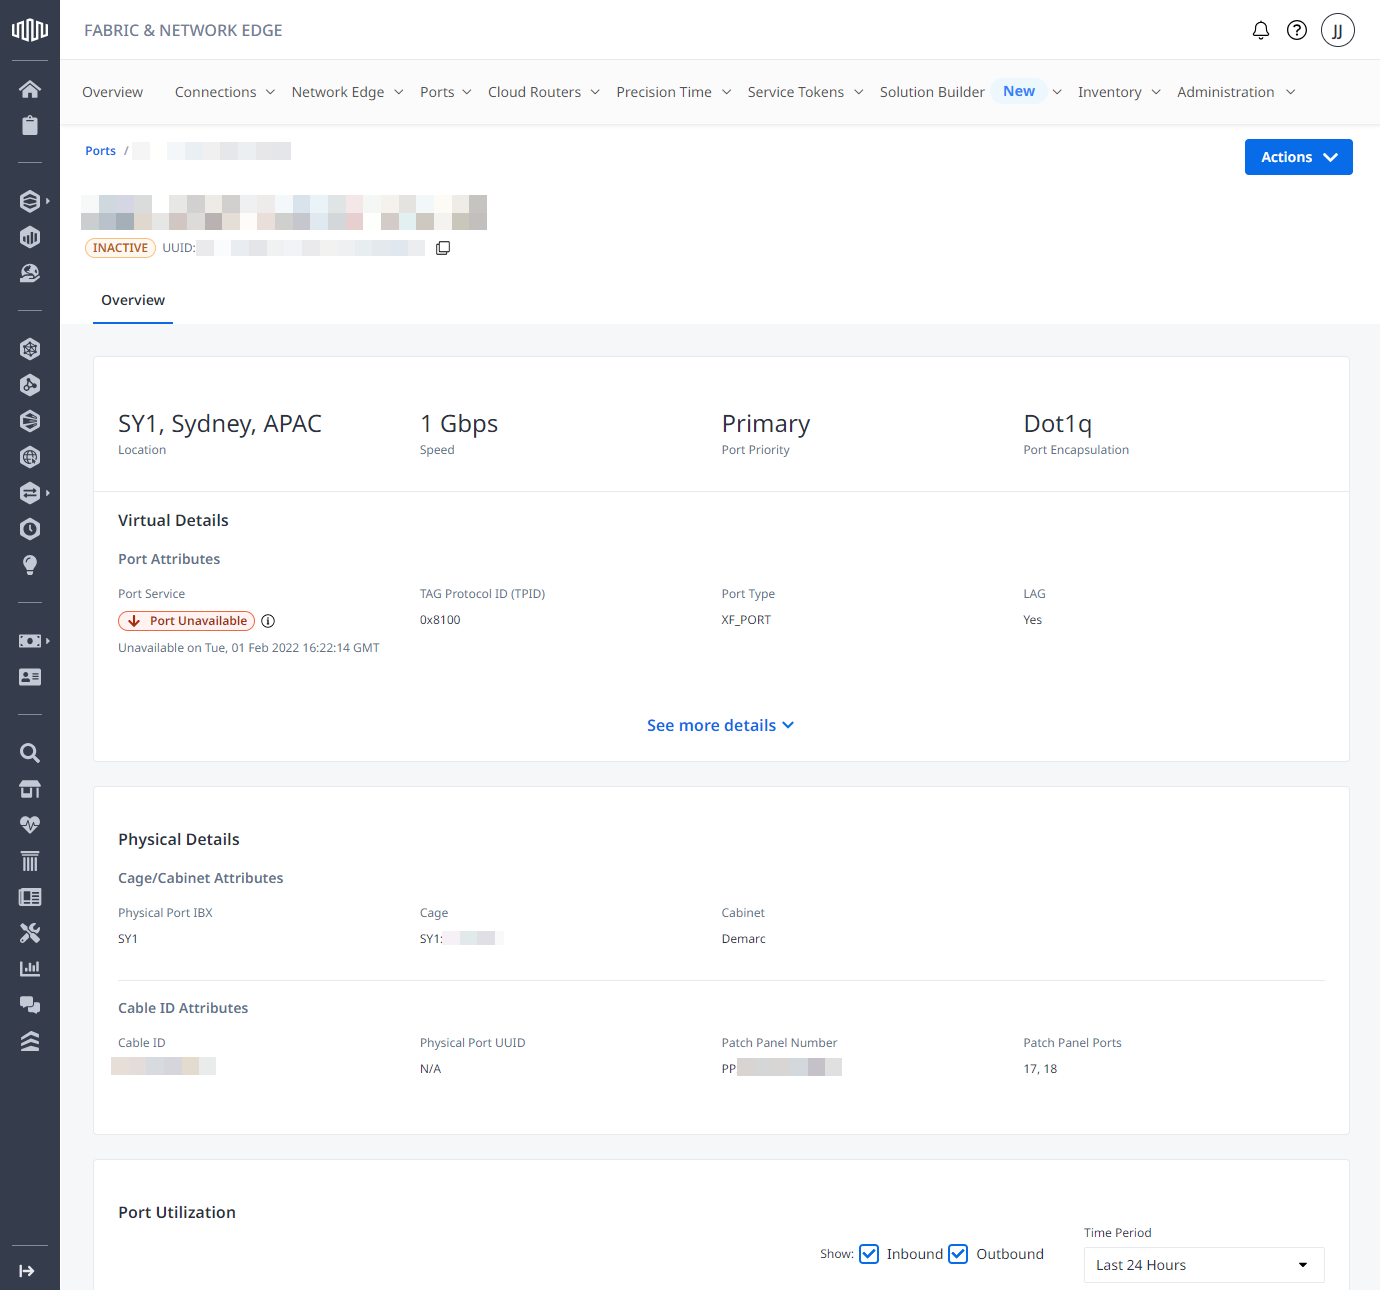The height and width of the screenshot is (1290, 1380).
Task: Click the 'New' badge beside Solution Builder
Action: pos(1019,91)
